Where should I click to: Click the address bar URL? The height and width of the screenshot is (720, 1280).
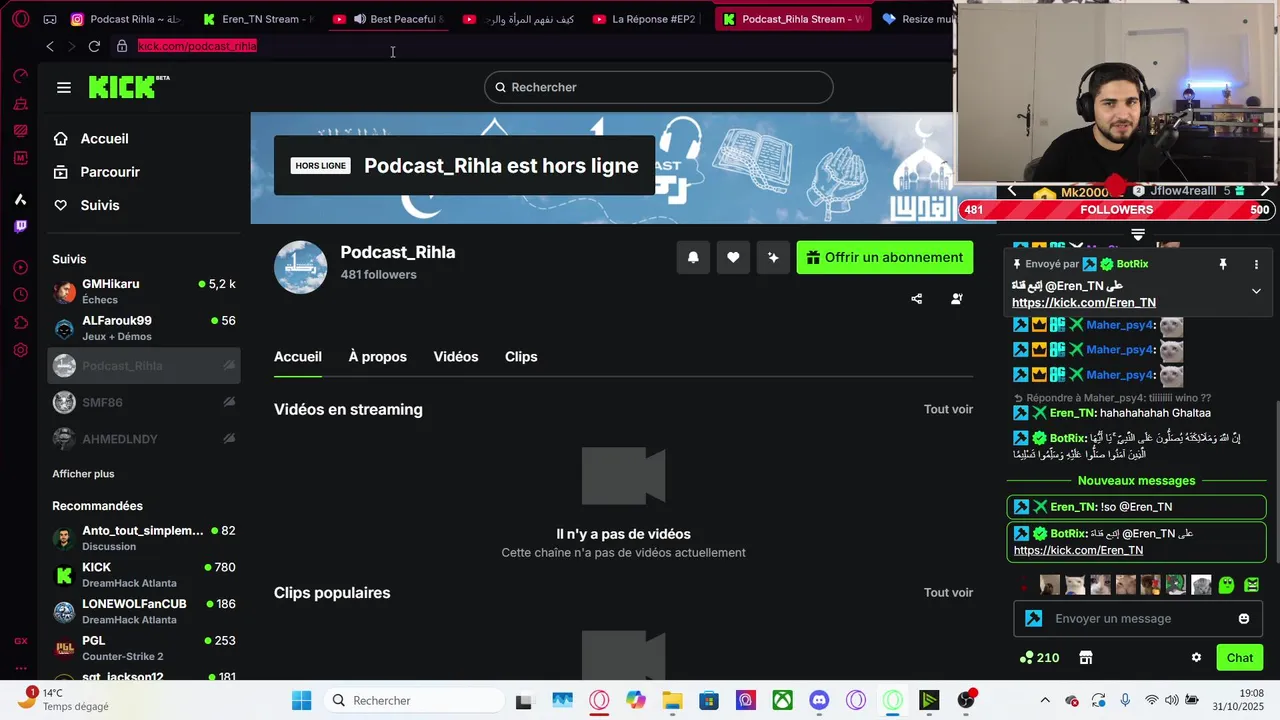point(197,46)
